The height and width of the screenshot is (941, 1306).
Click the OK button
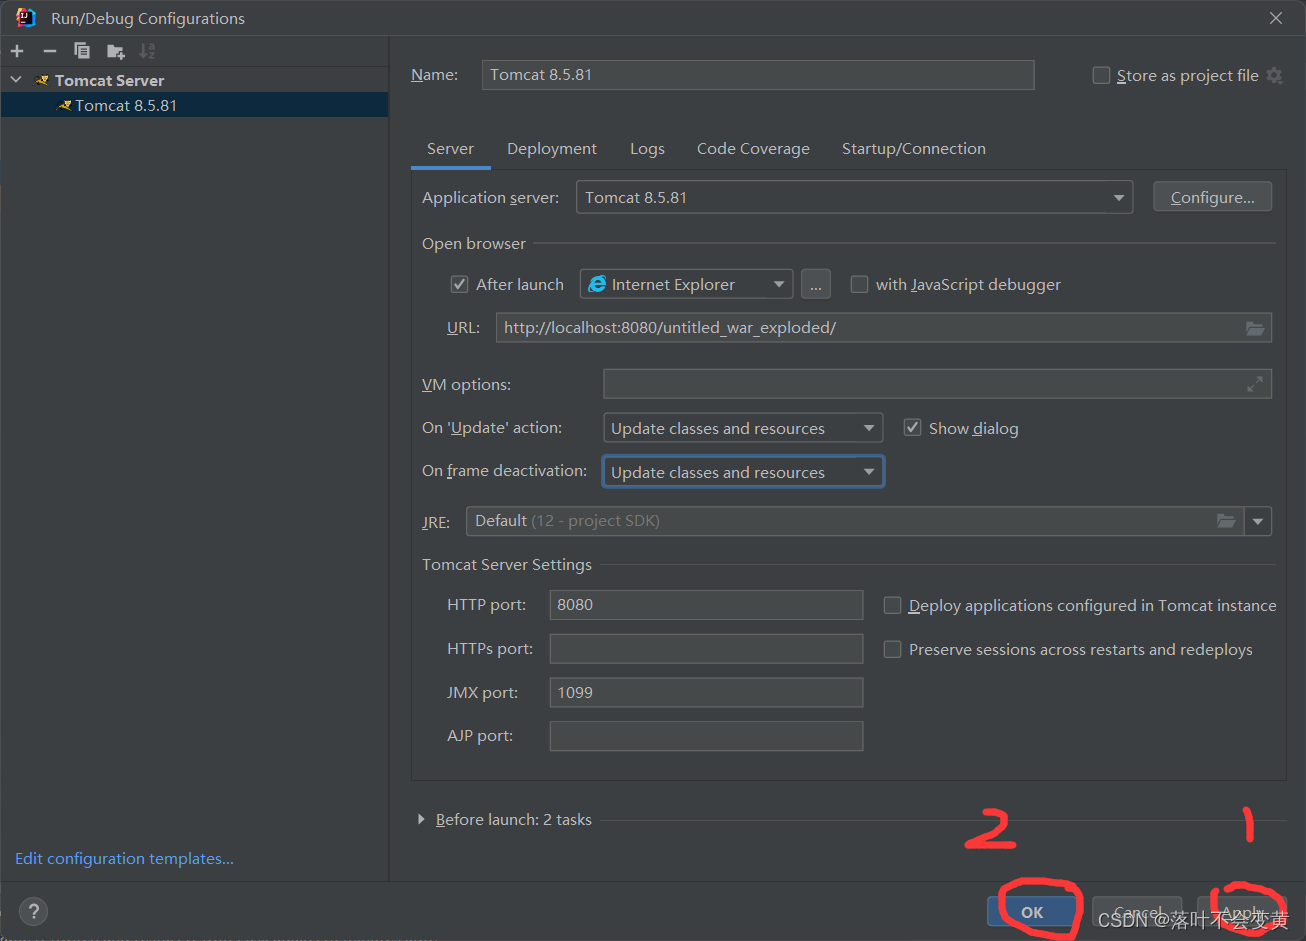1033,912
